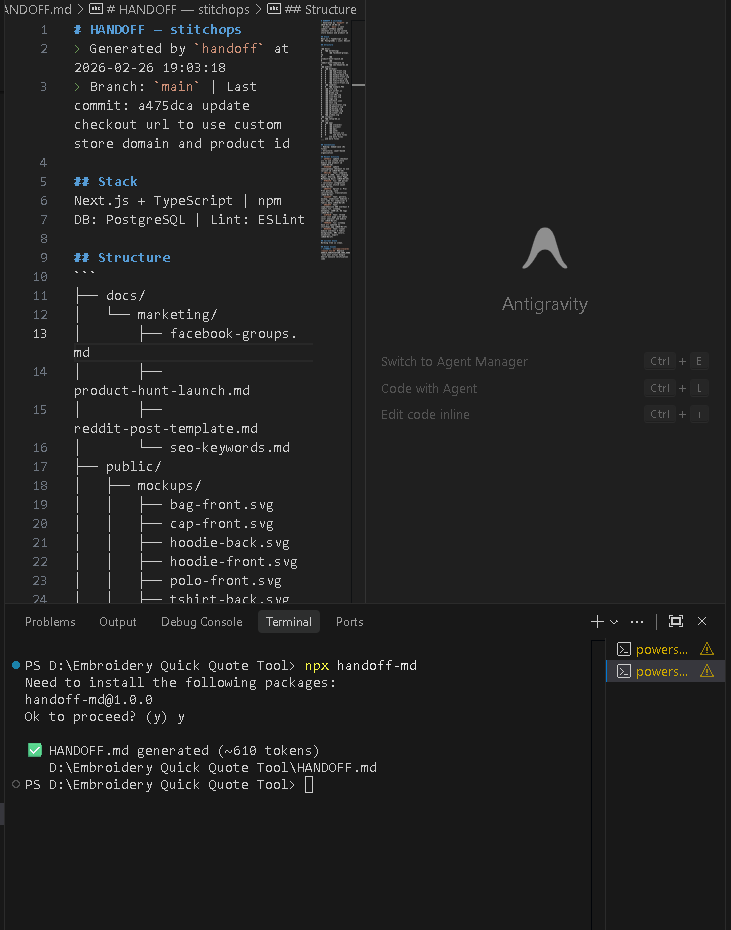The image size is (731, 930).
Task: Click 'polo-front.svg' line in editor
Action: 225,580
